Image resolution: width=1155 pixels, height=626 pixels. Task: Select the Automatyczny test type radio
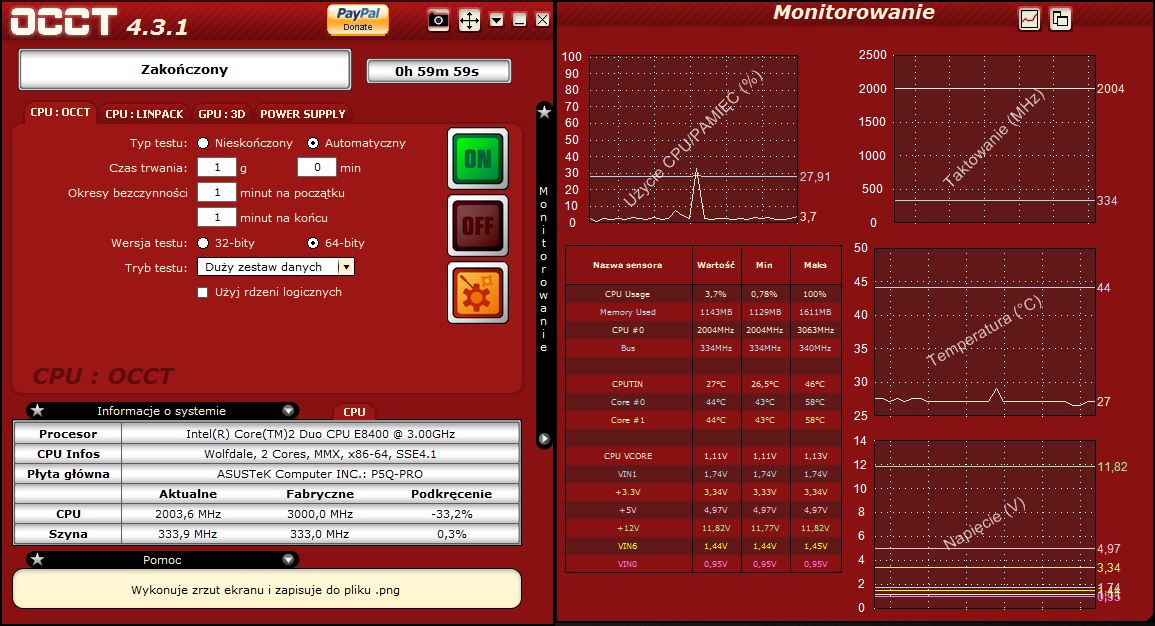click(313, 143)
